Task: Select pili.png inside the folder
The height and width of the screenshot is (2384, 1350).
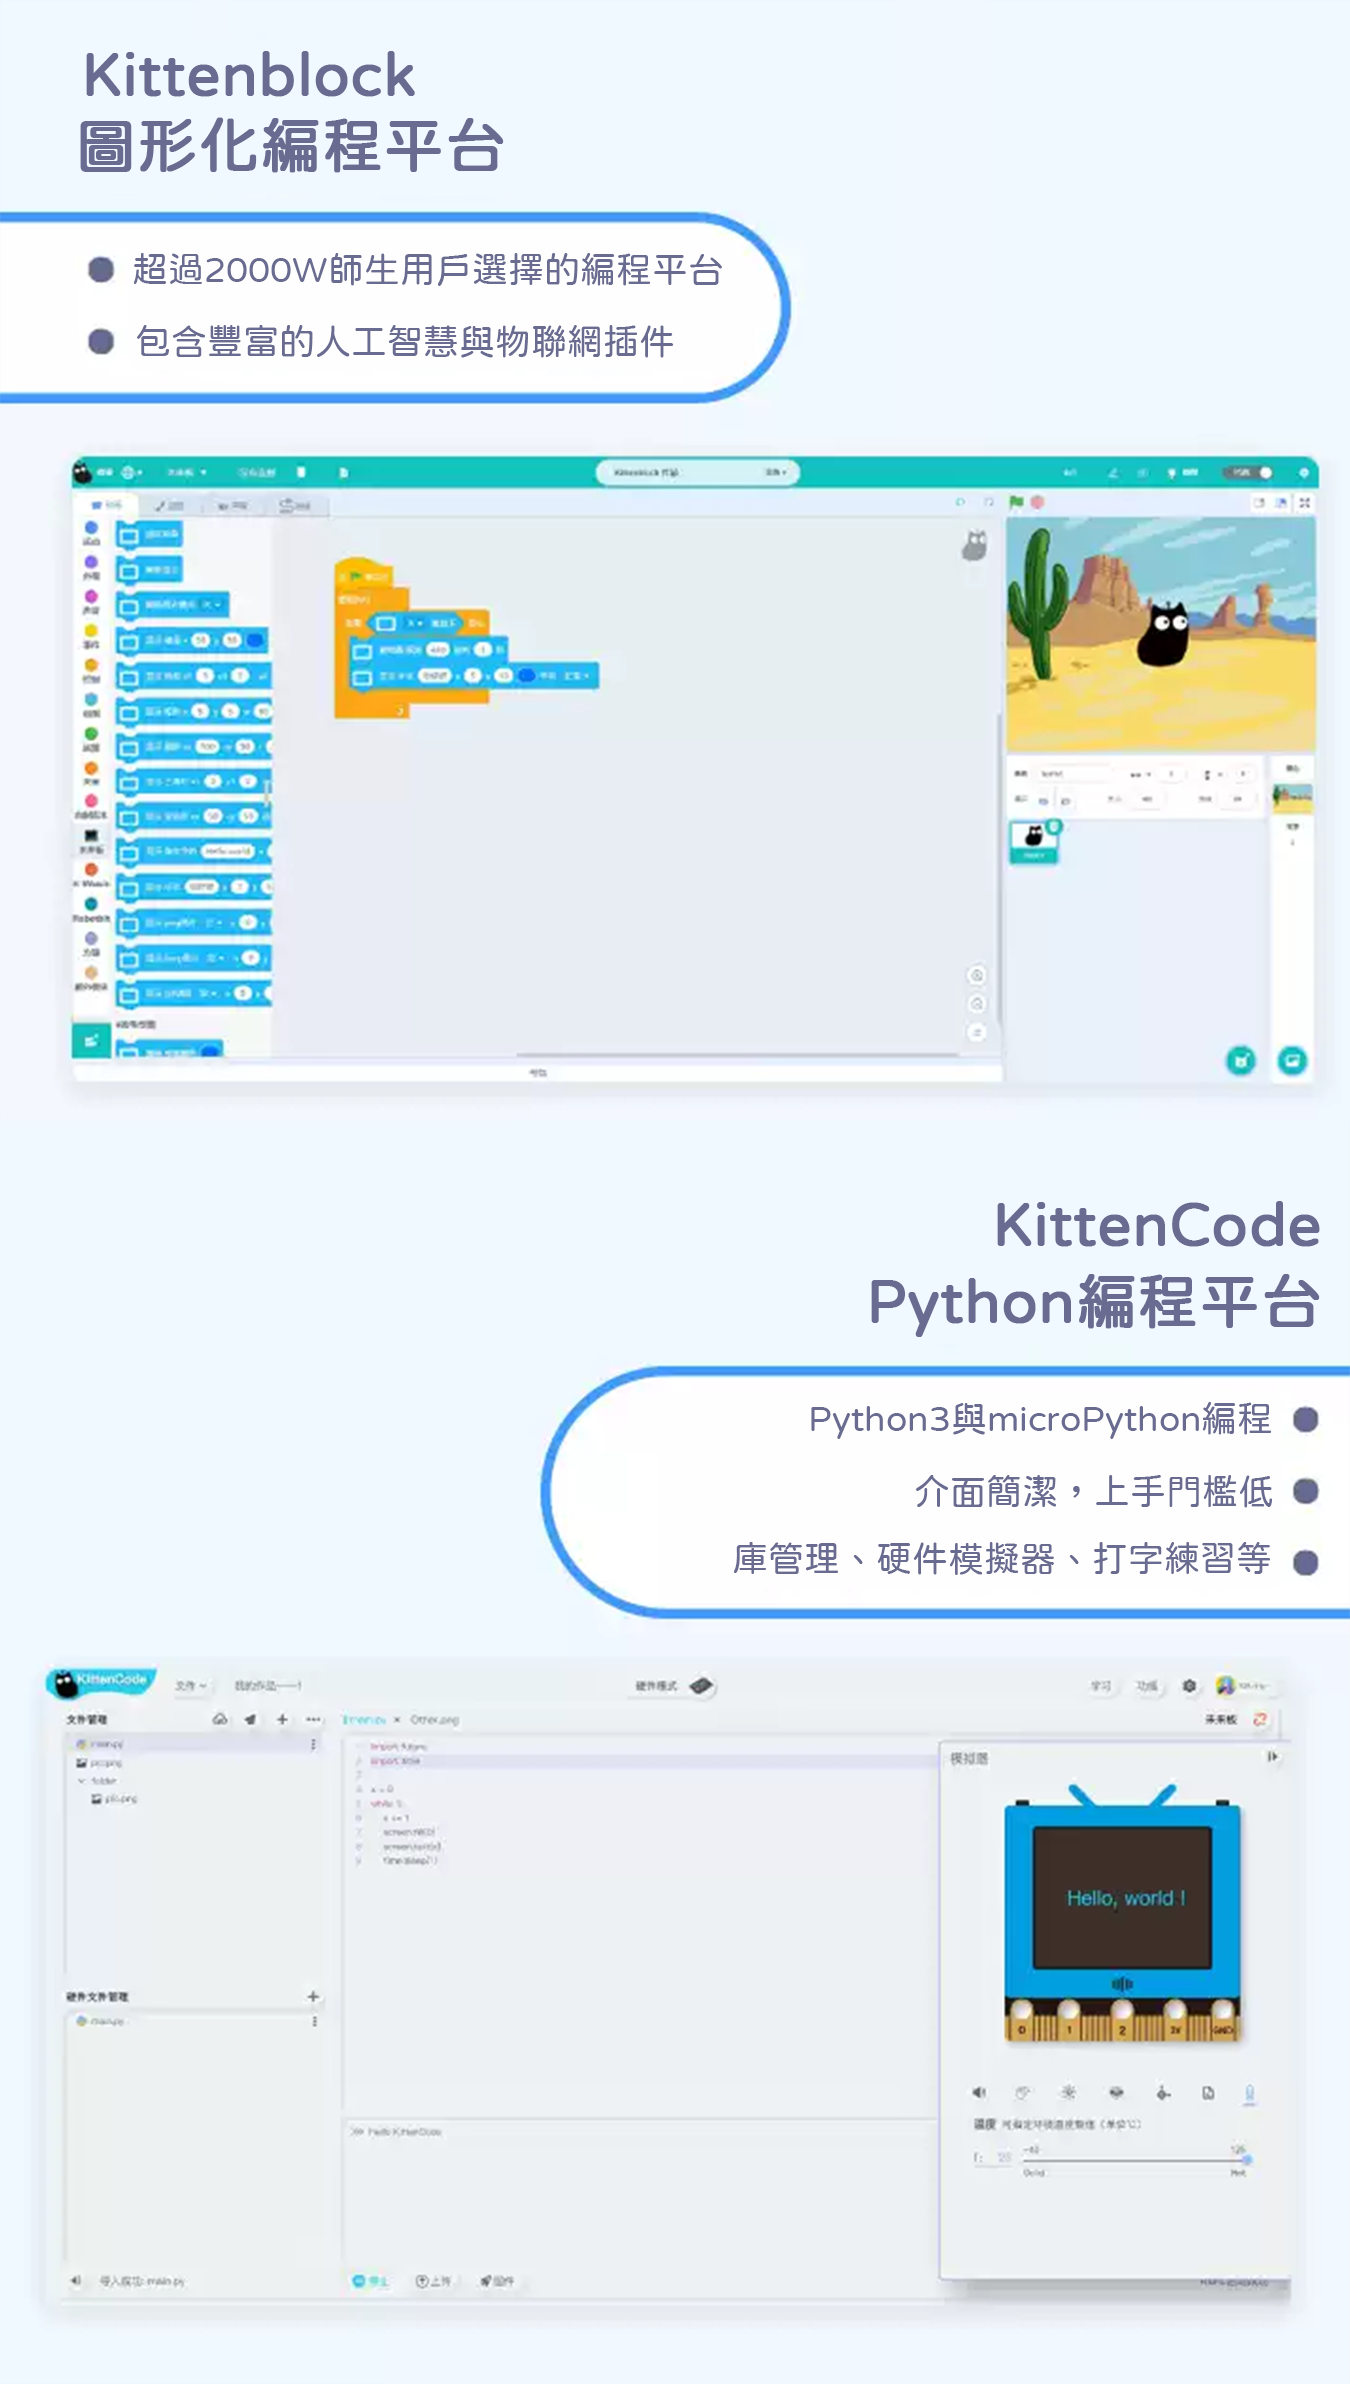Action: (x=115, y=1799)
